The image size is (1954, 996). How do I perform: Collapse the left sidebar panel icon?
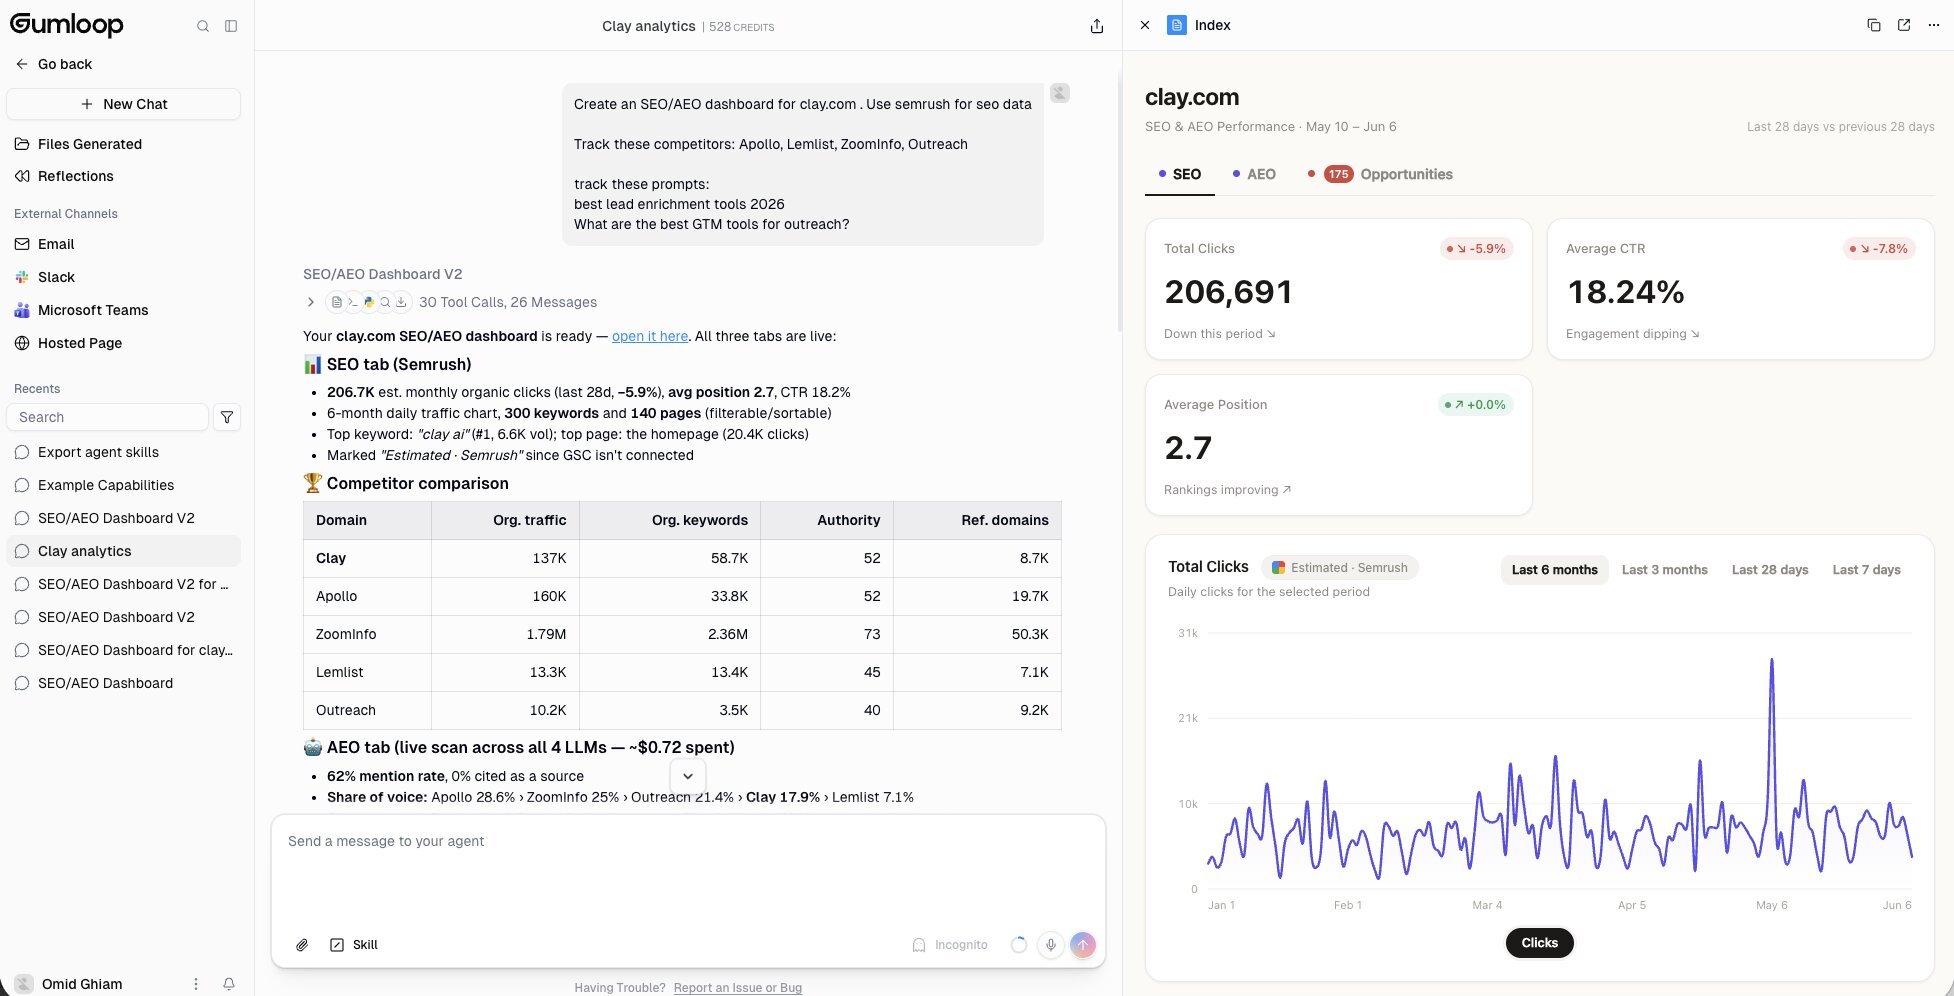(x=231, y=26)
